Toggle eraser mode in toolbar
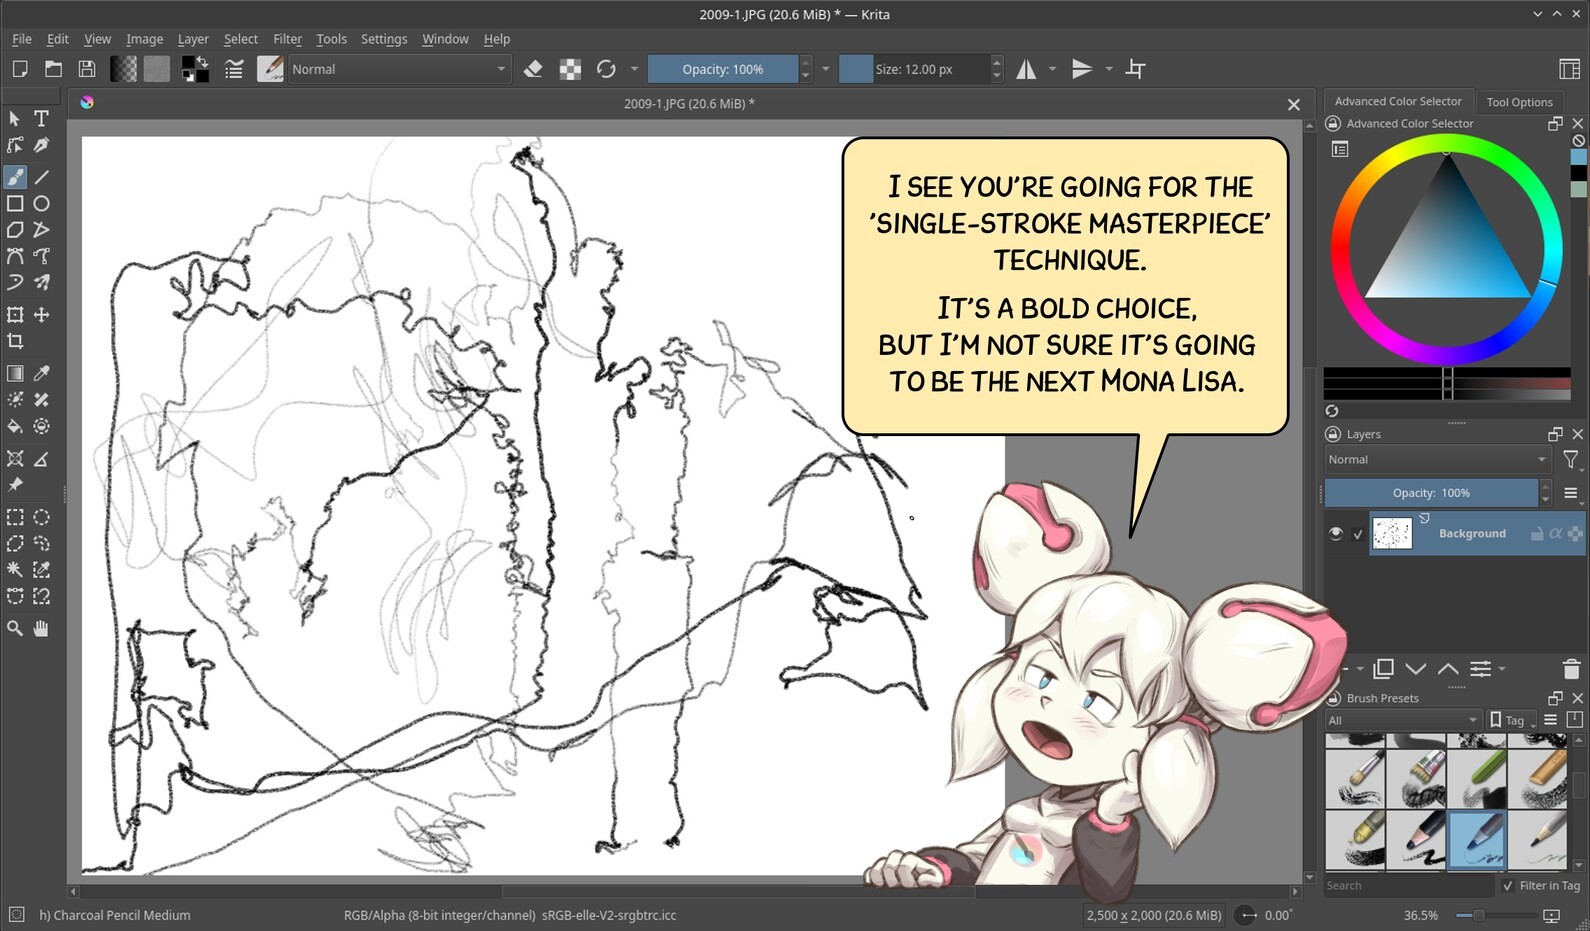The width and height of the screenshot is (1590, 931). 533,69
